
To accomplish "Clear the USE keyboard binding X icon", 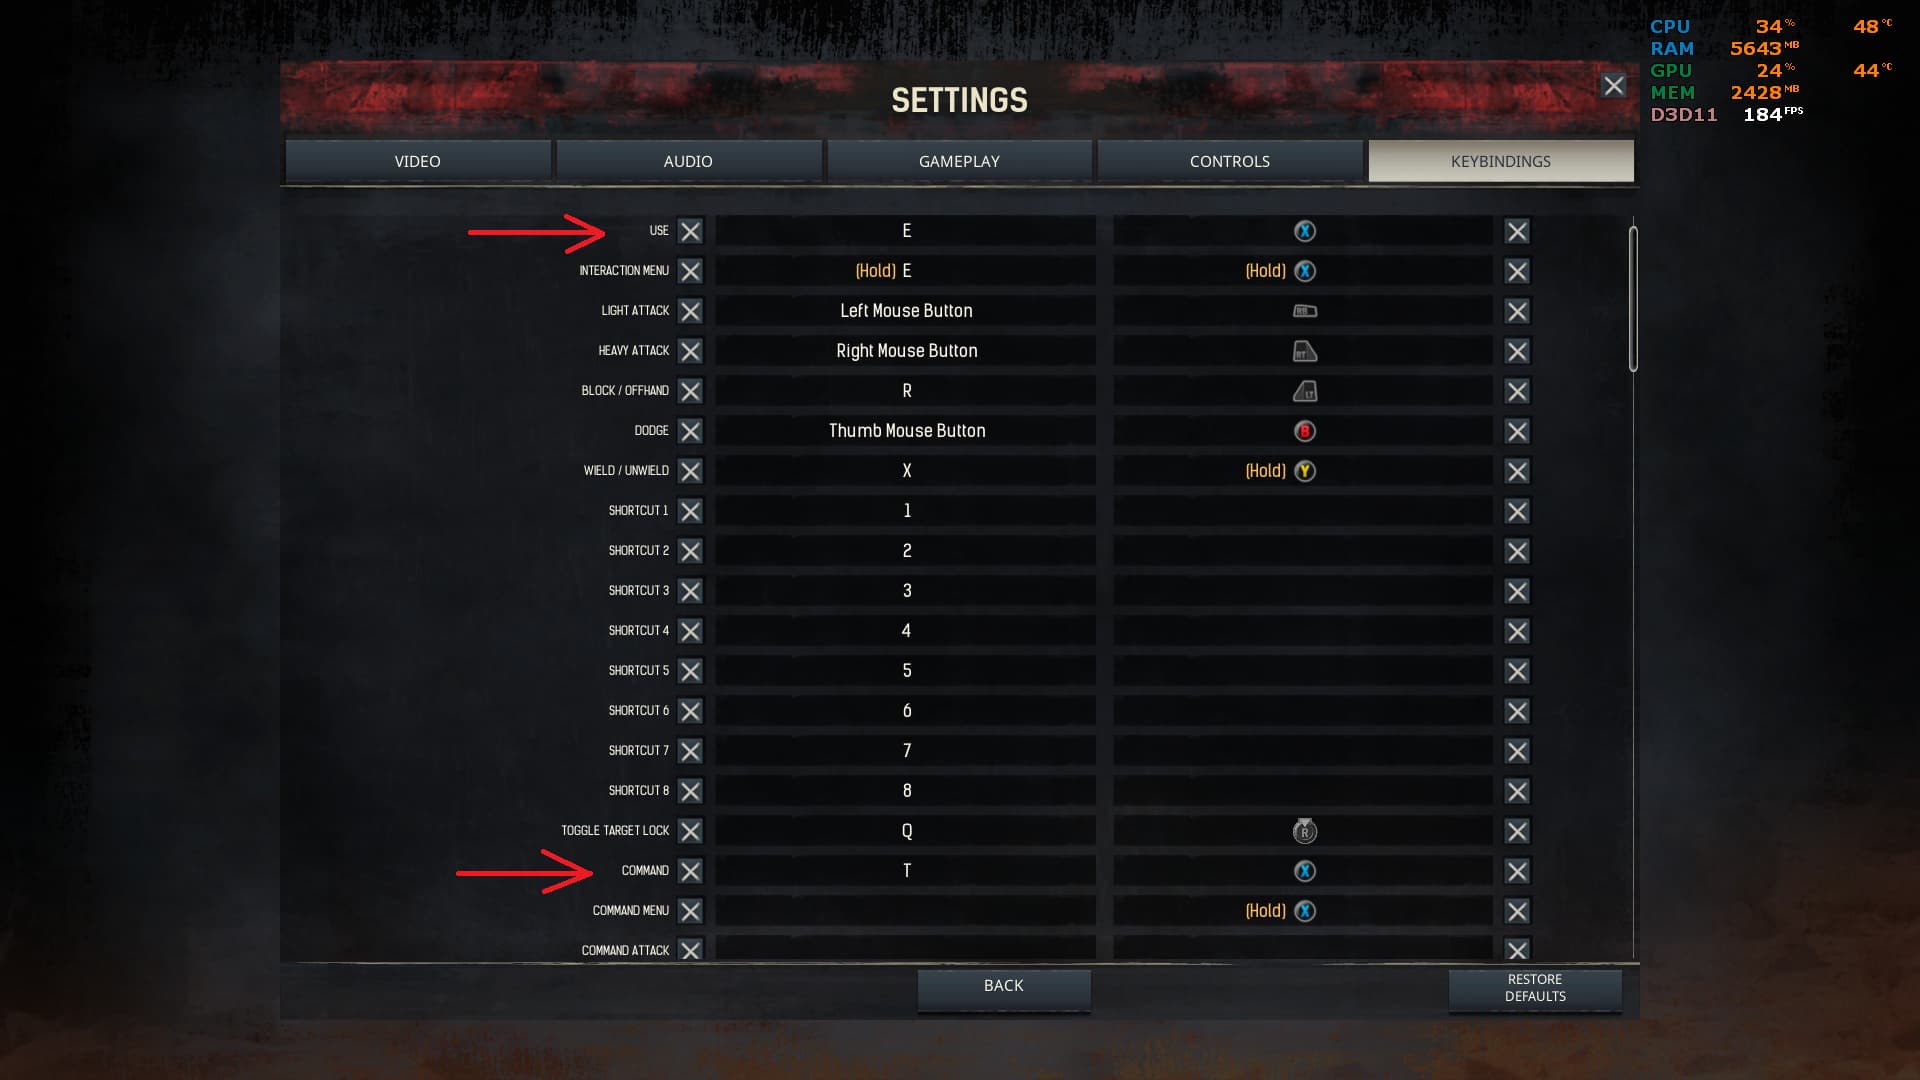I will 690,231.
